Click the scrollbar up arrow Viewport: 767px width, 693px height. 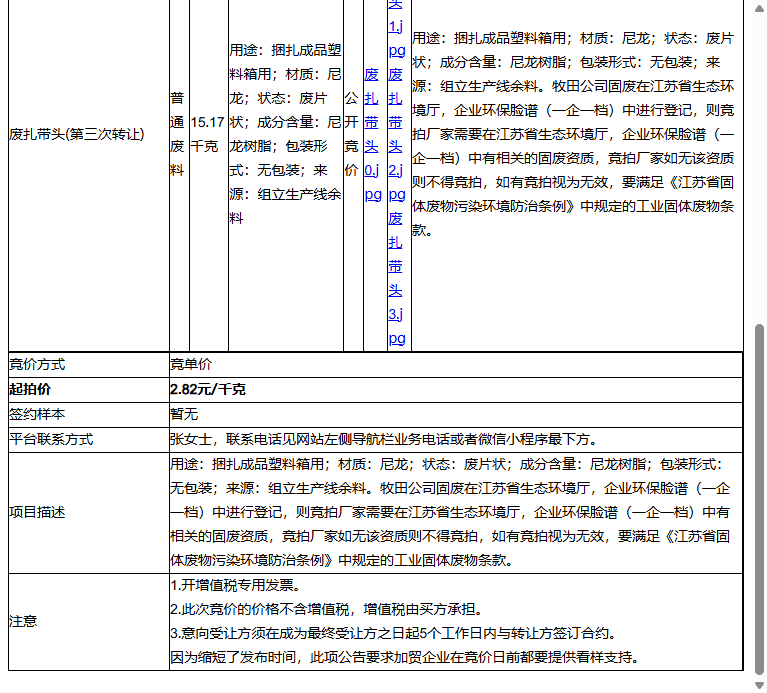pos(759,8)
